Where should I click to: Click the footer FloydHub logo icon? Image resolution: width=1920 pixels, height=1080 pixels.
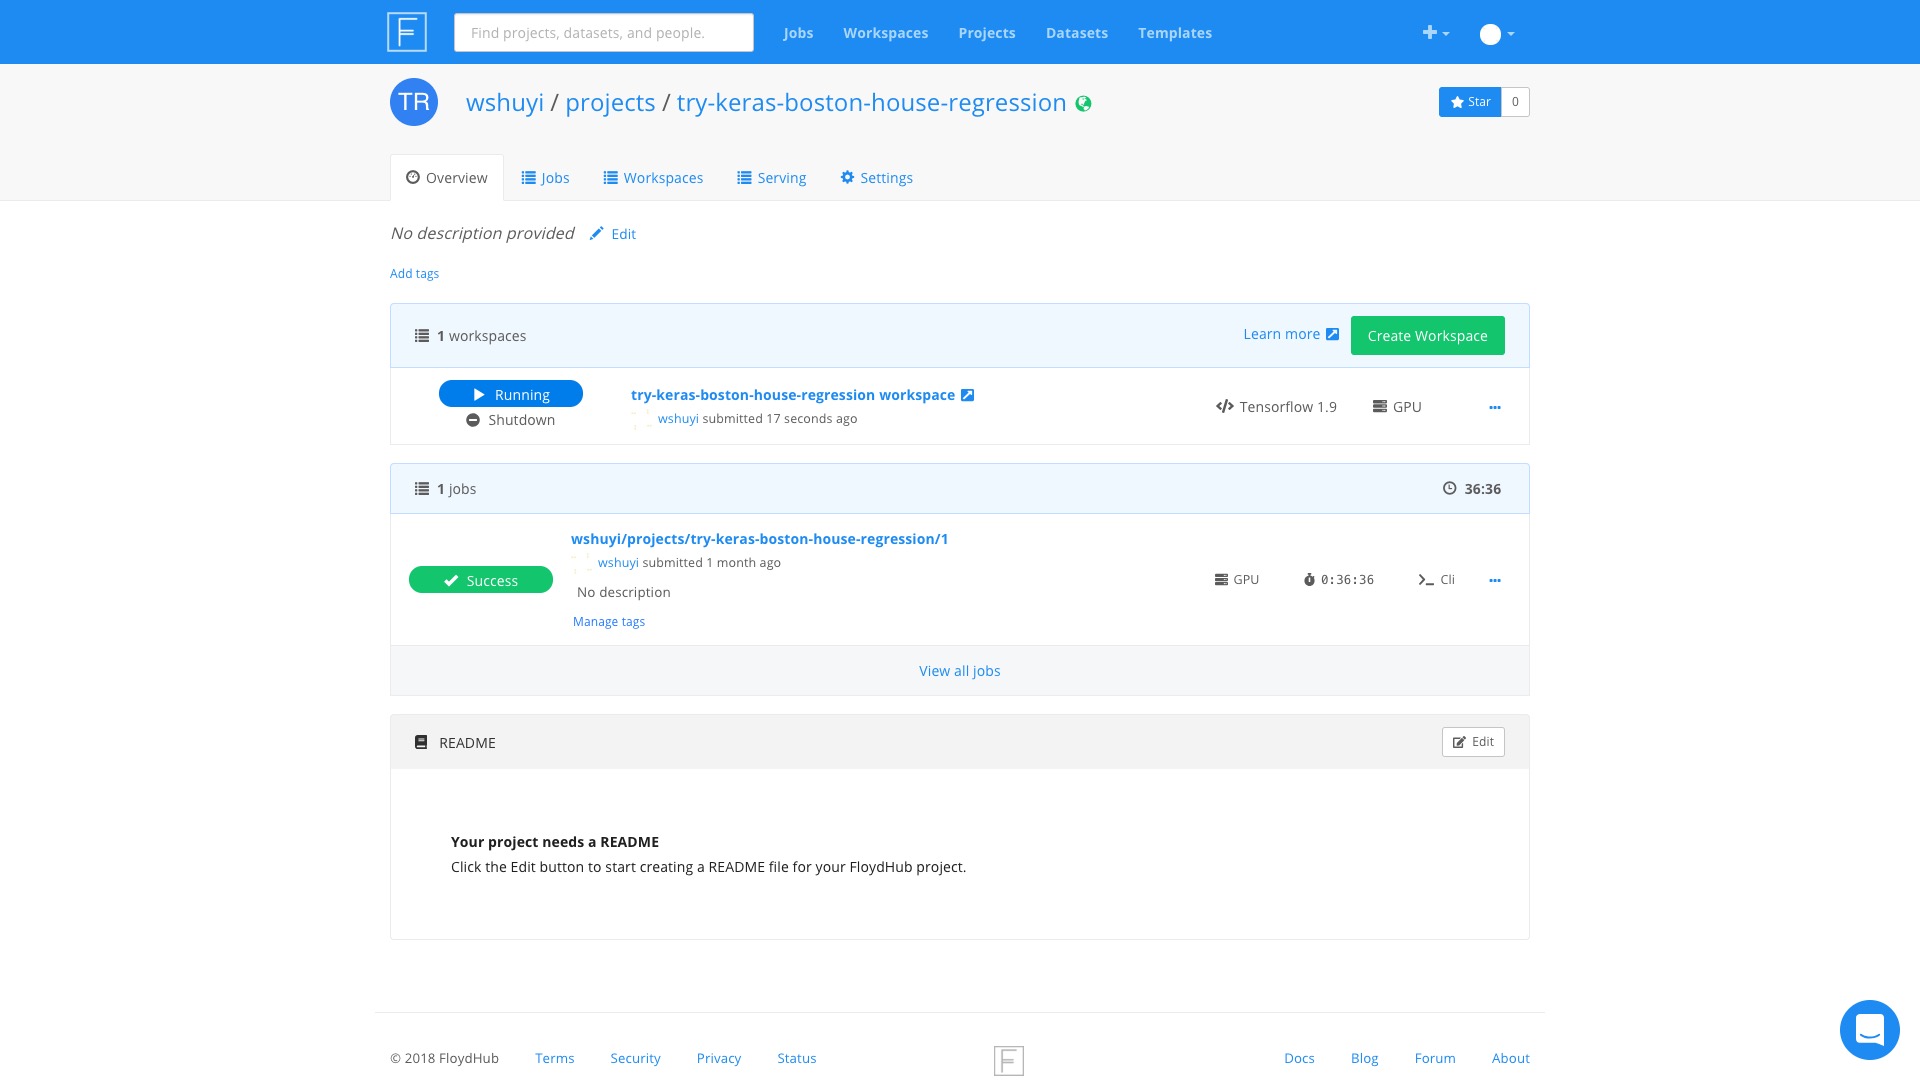click(x=1008, y=1060)
